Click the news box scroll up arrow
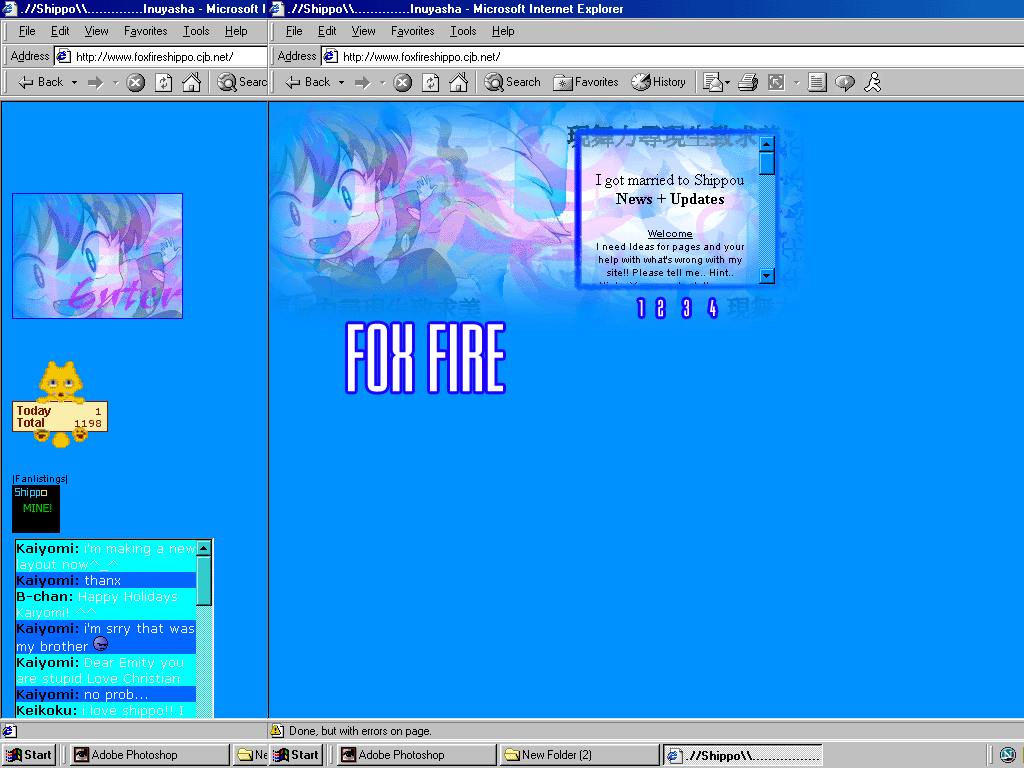Screen dimensions: 1024x768 click(767, 144)
